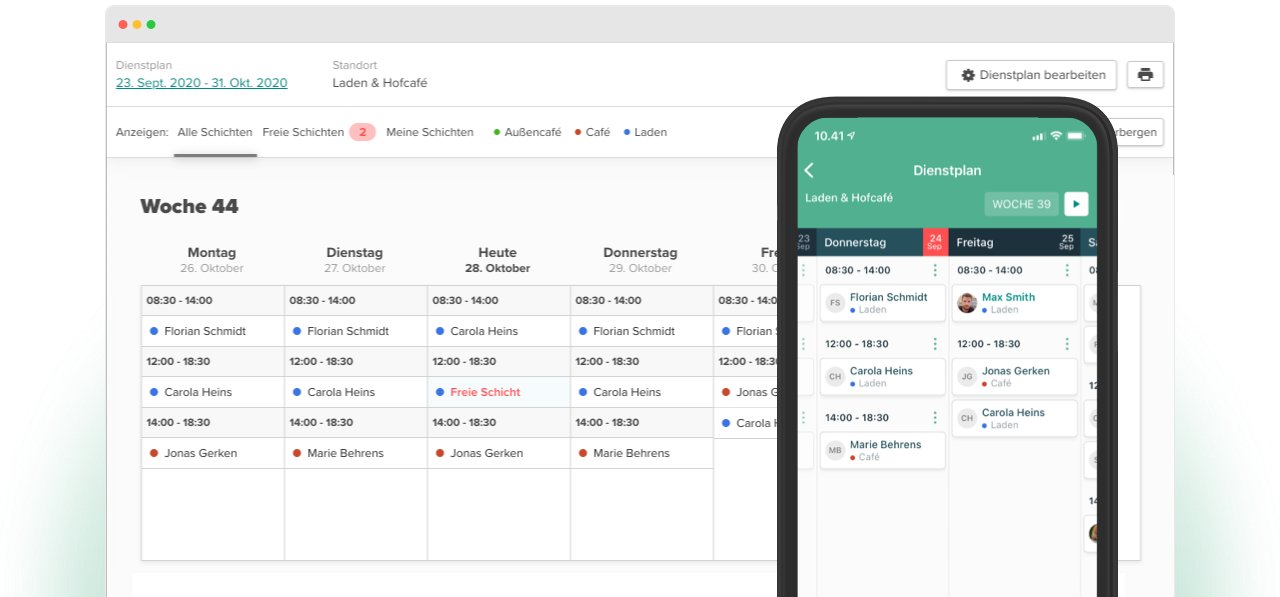Tap the JG avatar for Jonas Gerken
Image resolution: width=1280 pixels, height=597 pixels.
point(967,377)
